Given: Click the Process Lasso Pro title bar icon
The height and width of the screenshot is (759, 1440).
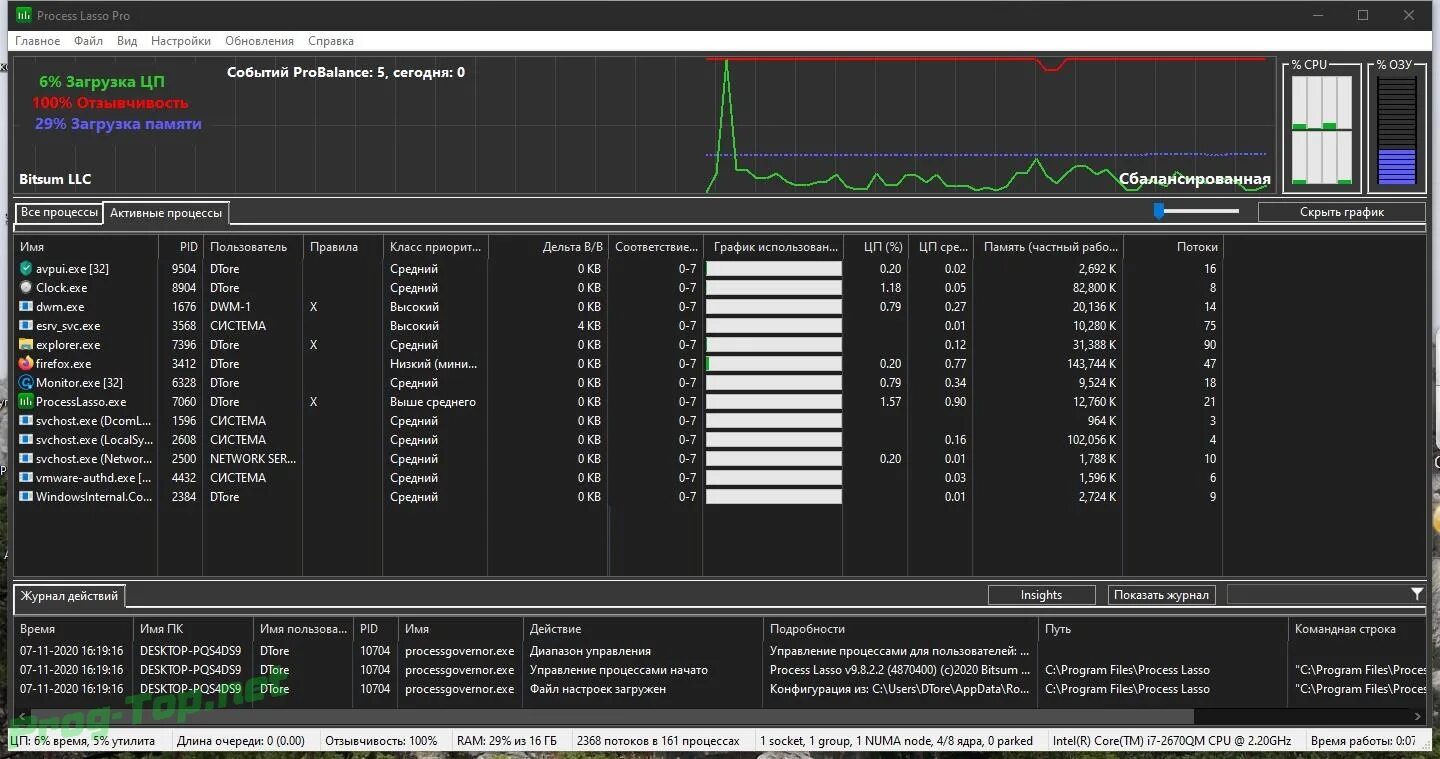Looking at the screenshot, I should 24,15.
